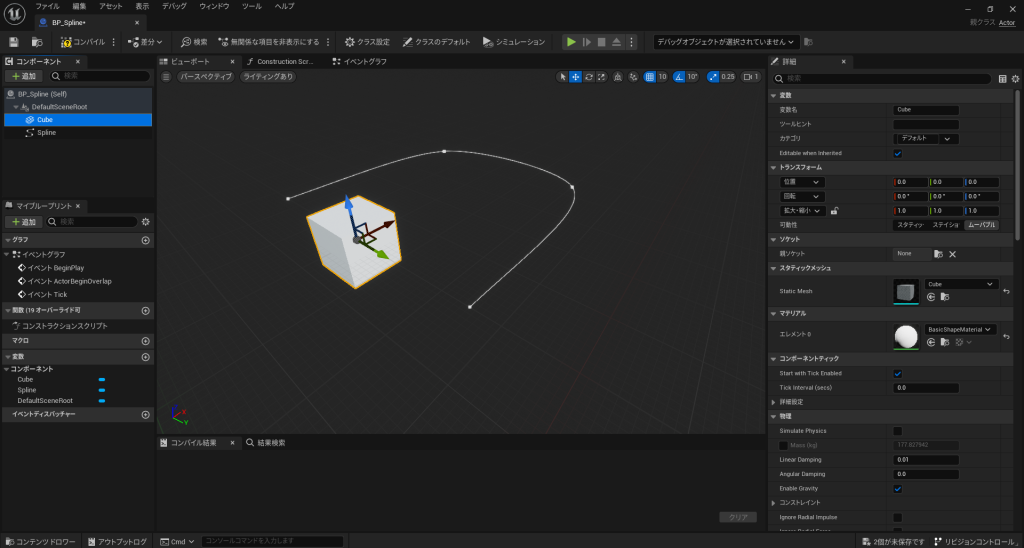Toggle Editable when Inherited checkbox
The width and height of the screenshot is (1024, 548).
click(897, 153)
